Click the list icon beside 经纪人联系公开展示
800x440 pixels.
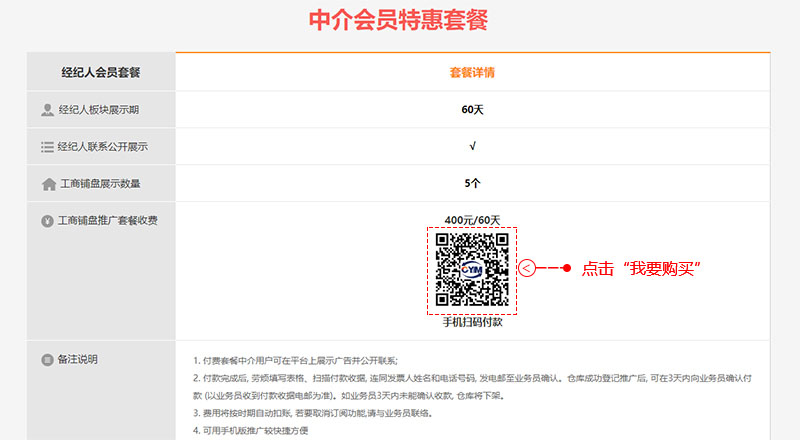click(x=47, y=147)
